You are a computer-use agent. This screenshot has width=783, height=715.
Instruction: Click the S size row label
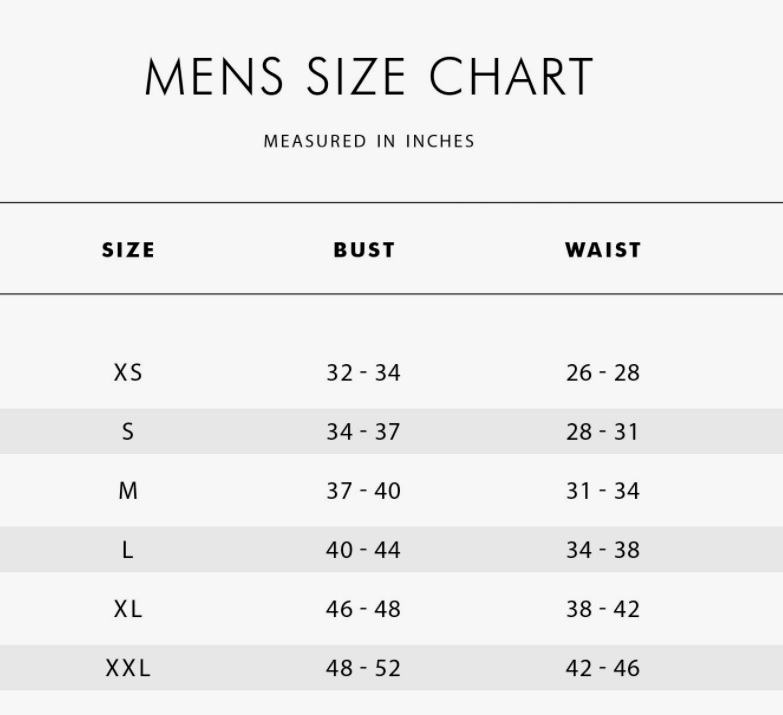[x=128, y=432]
